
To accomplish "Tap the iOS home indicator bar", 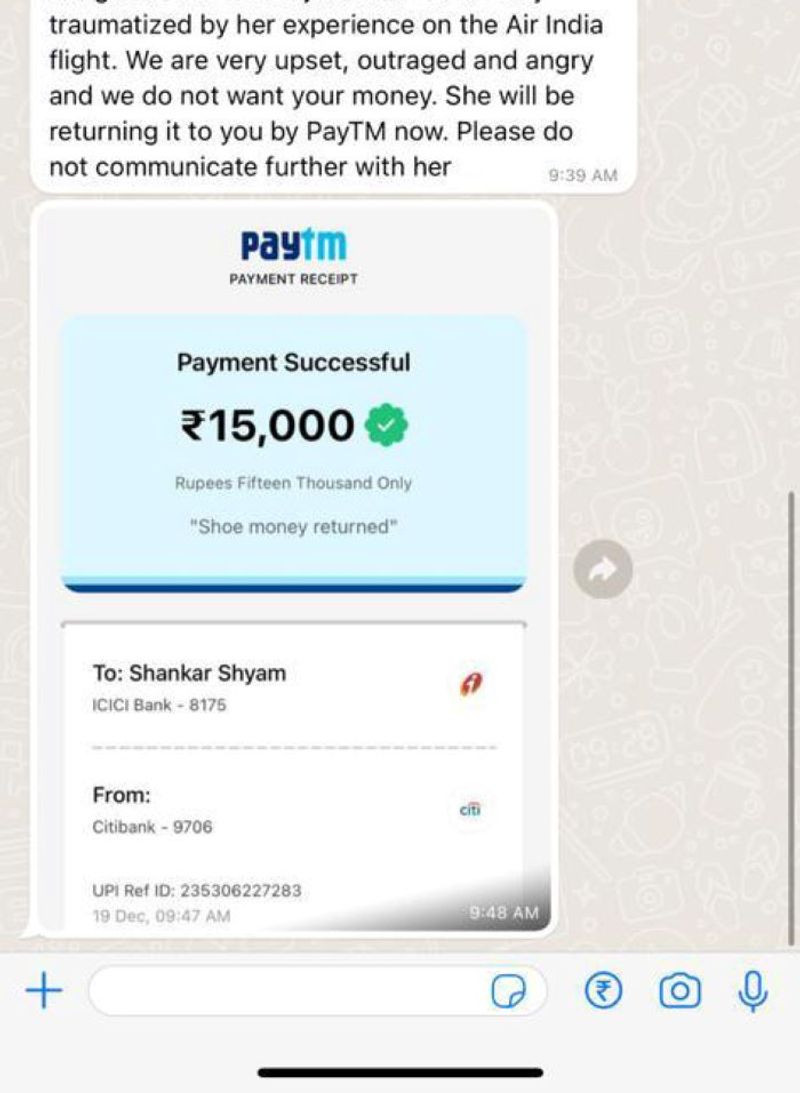I will click(400, 1072).
